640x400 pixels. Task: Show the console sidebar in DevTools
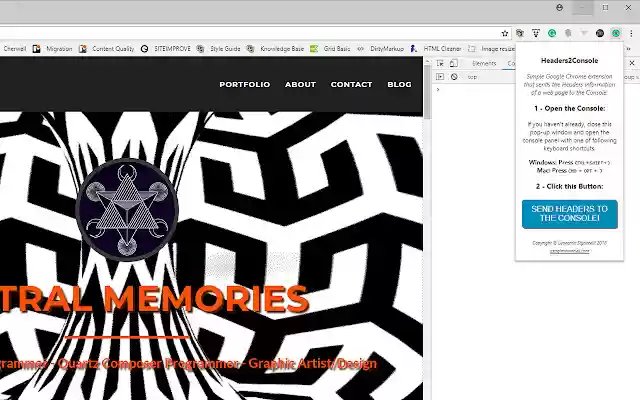(440, 77)
